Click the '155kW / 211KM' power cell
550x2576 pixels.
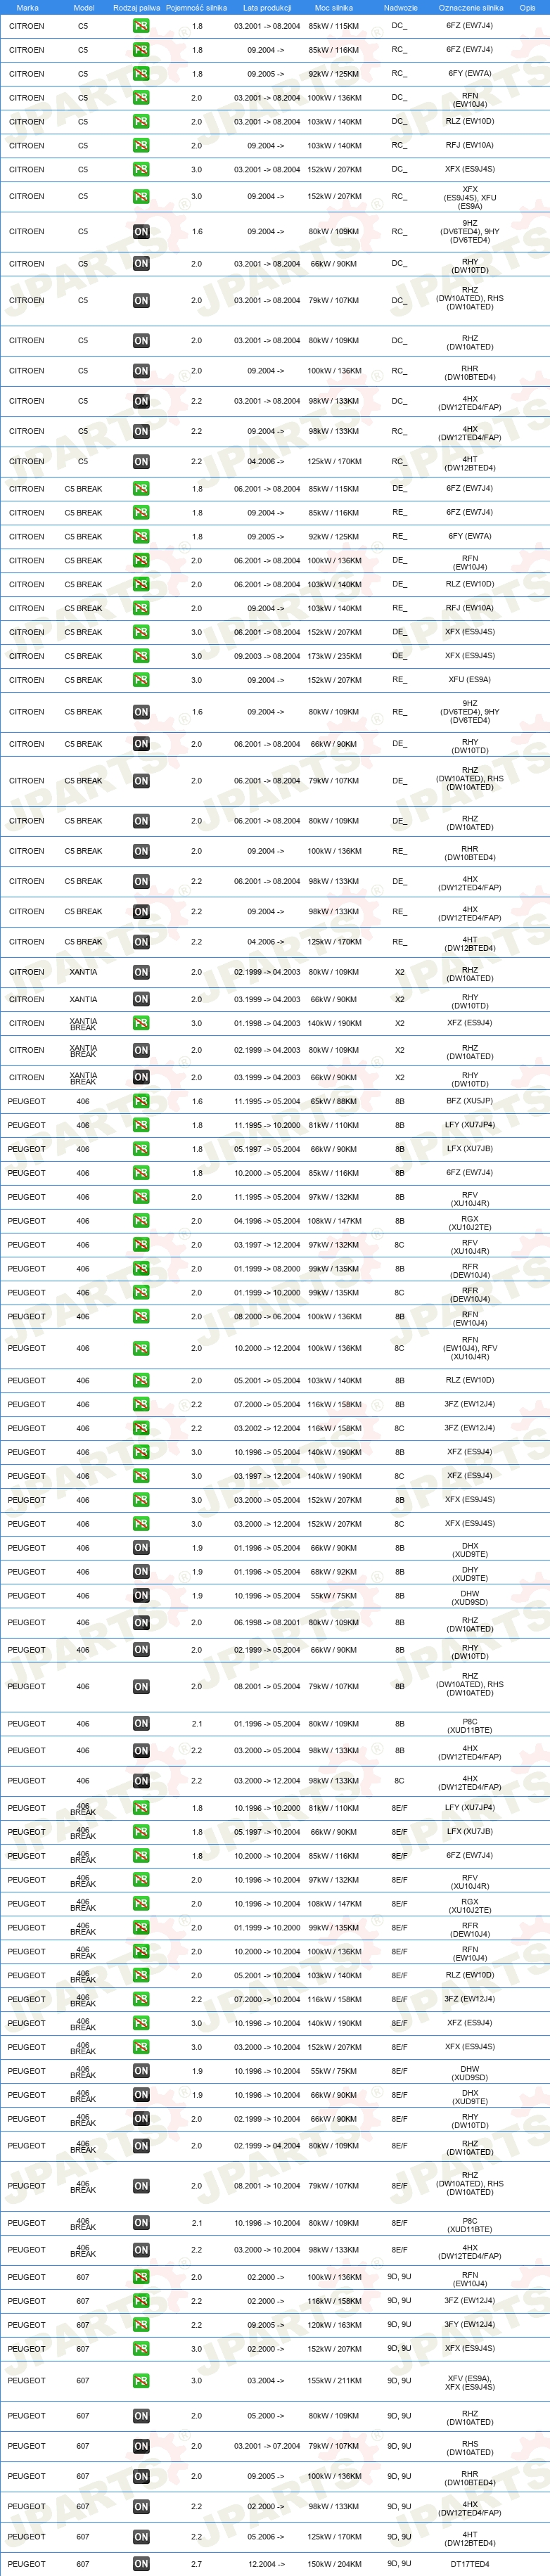tap(334, 2381)
